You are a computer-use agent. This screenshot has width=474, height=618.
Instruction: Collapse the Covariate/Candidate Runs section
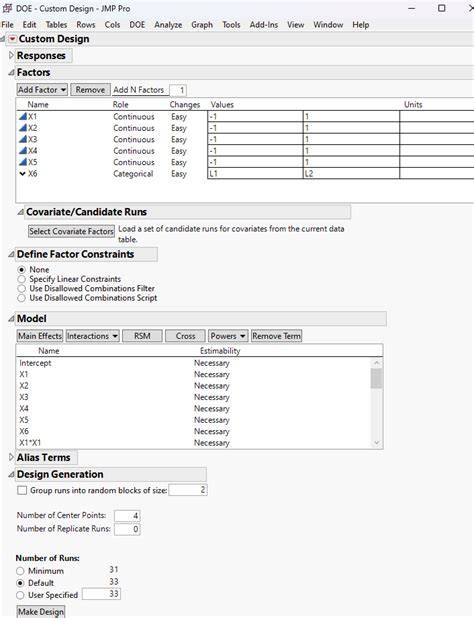point(20,212)
